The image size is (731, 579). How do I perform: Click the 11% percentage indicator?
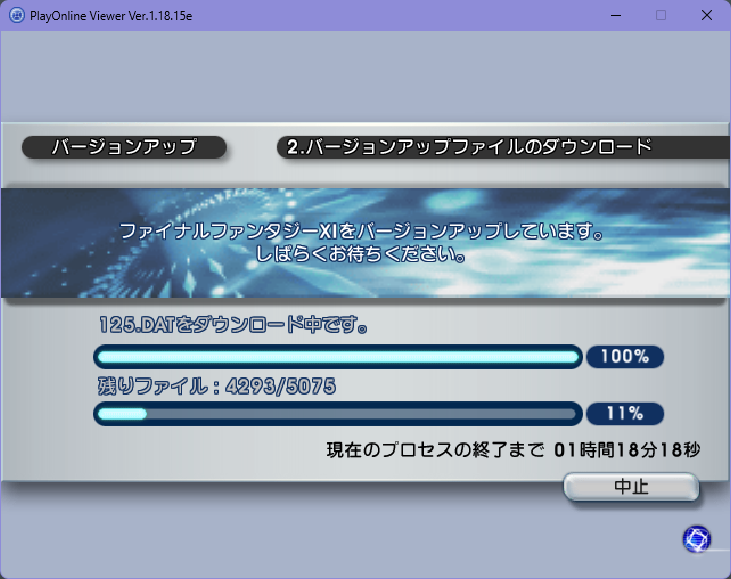[x=625, y=414]
